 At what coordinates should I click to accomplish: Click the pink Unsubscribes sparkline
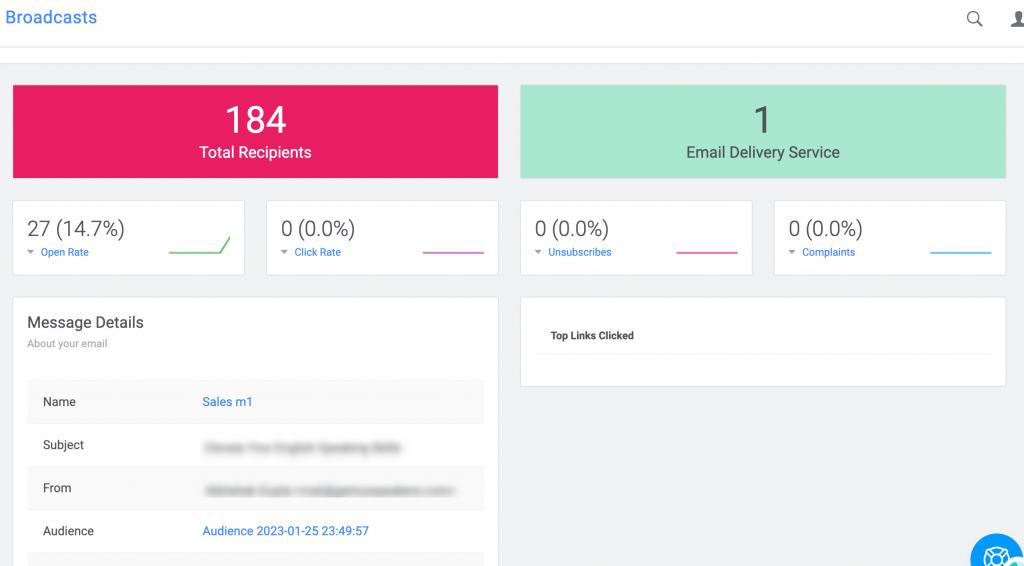click(707, 252)
